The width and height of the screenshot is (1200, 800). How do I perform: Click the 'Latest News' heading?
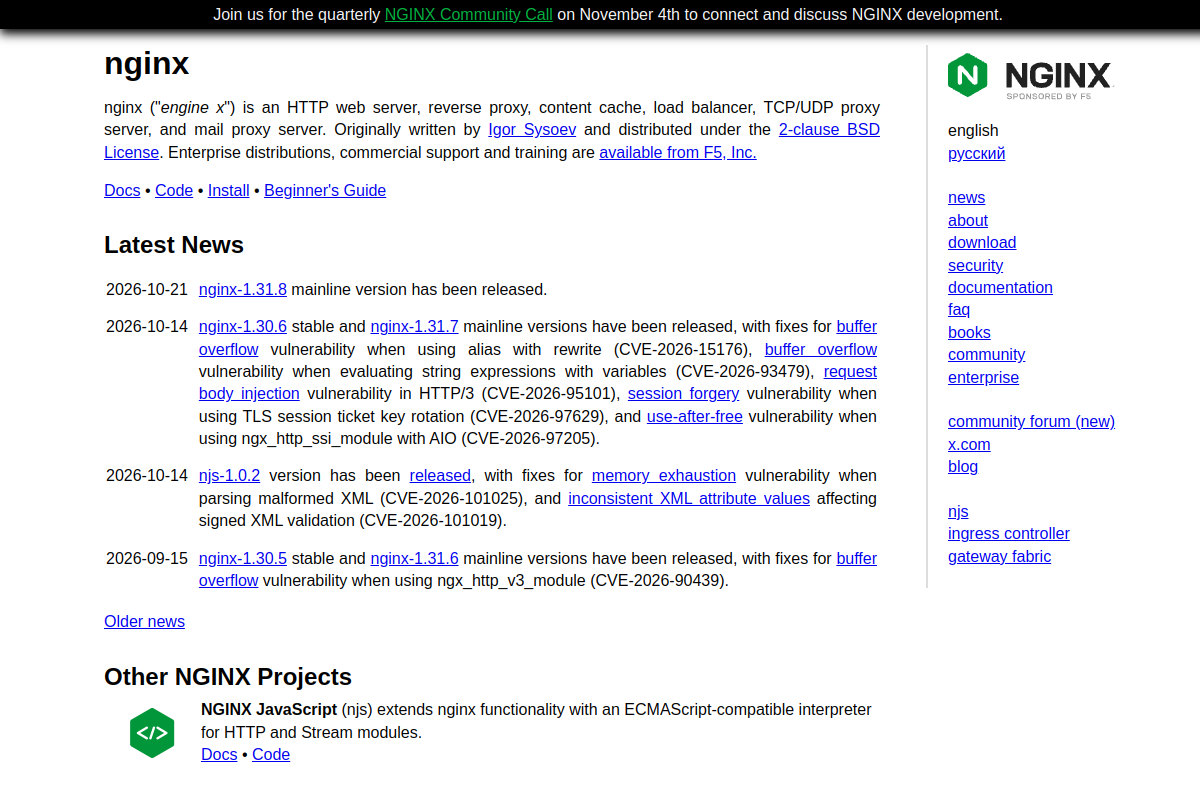174,245
